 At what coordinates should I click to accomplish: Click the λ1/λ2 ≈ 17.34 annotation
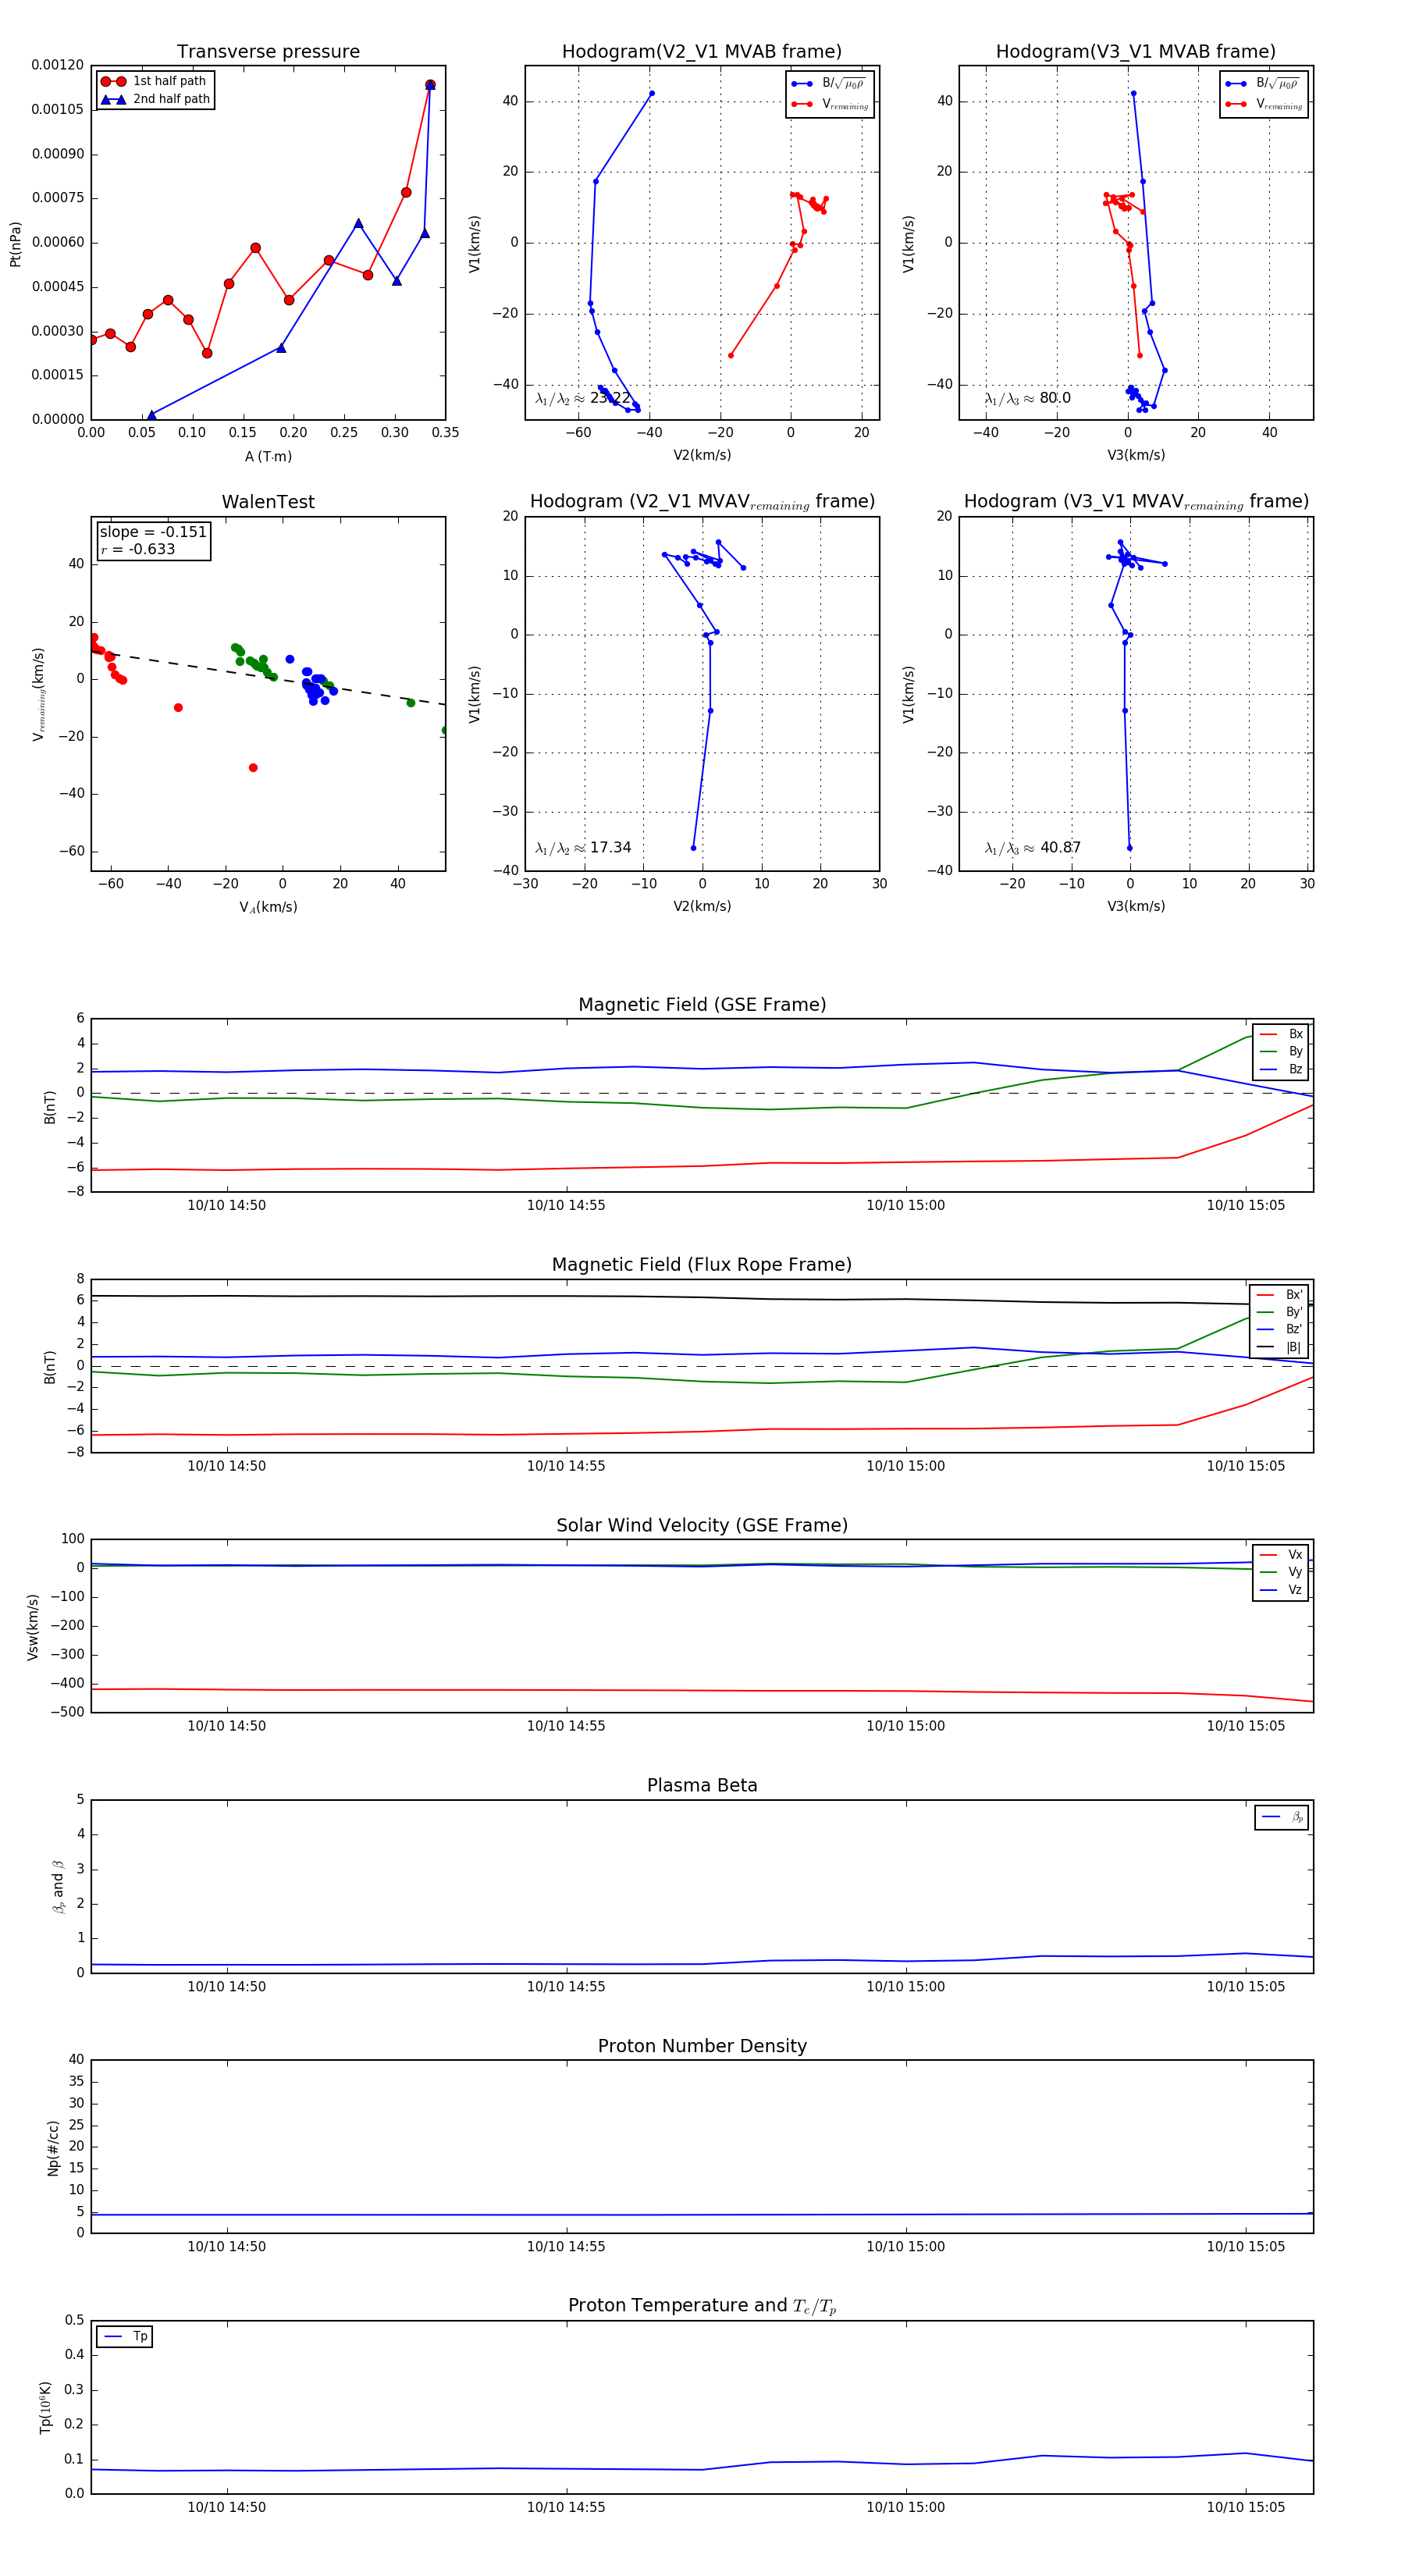(583, 848)
